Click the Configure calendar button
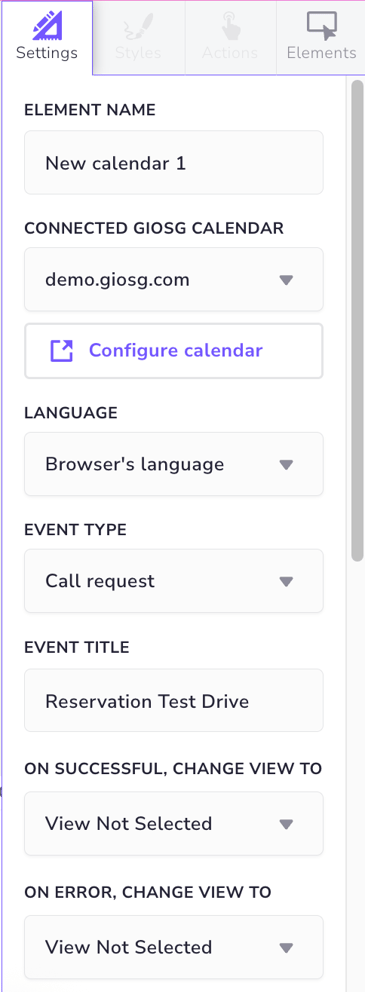Viewport: 365px width, 992px height. coord(174,351)
